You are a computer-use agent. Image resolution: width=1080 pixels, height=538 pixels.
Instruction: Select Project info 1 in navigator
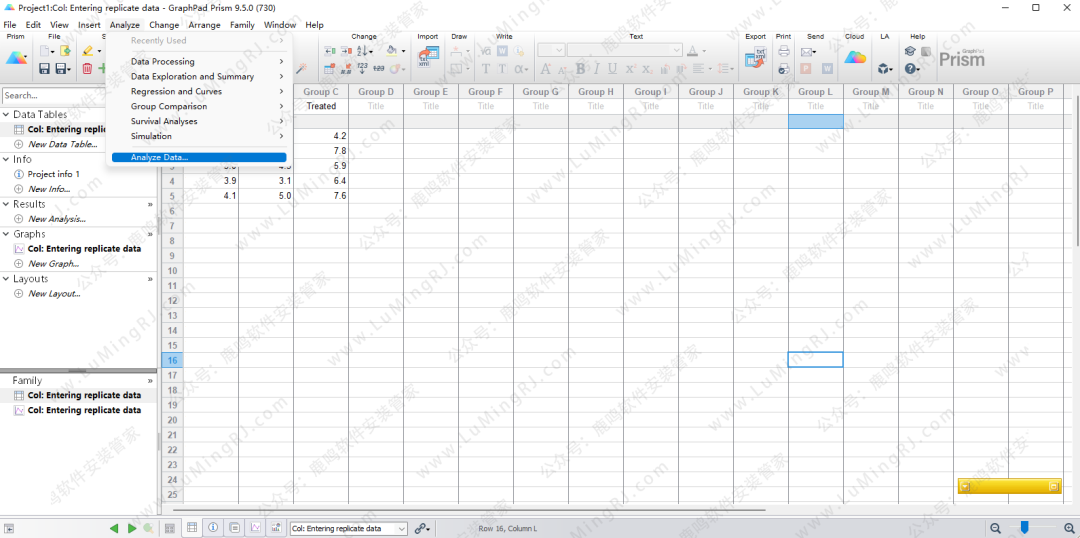click(x=53, y=174)
